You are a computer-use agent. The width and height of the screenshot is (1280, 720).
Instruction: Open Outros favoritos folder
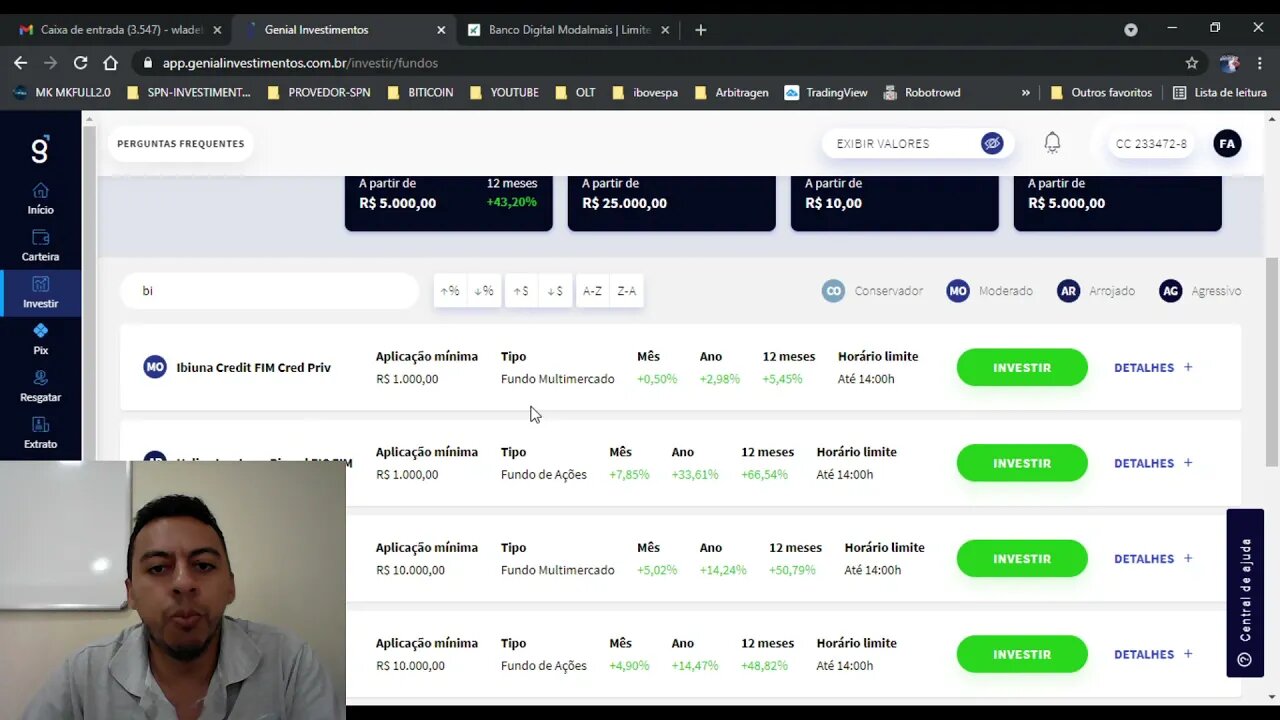coord(1101,92)
